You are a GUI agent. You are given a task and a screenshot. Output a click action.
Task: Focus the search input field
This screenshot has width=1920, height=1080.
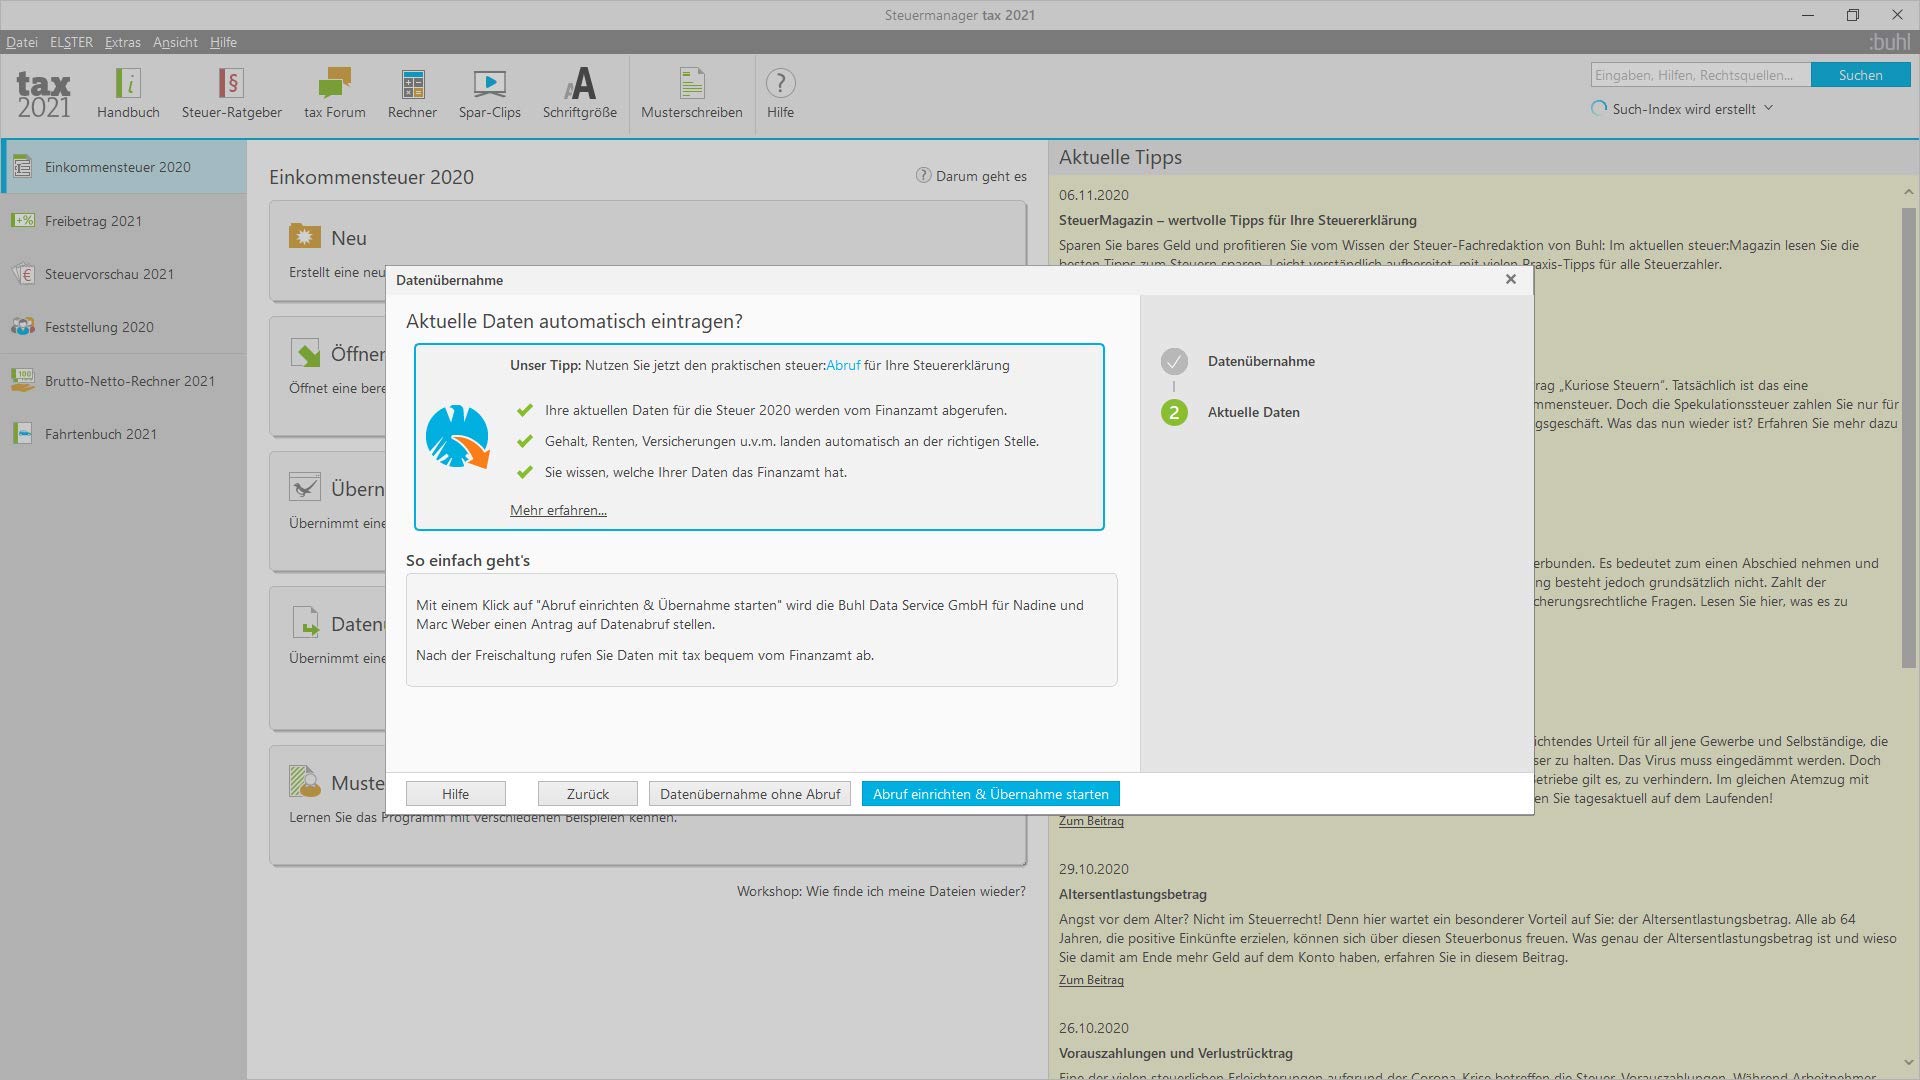1700,75
